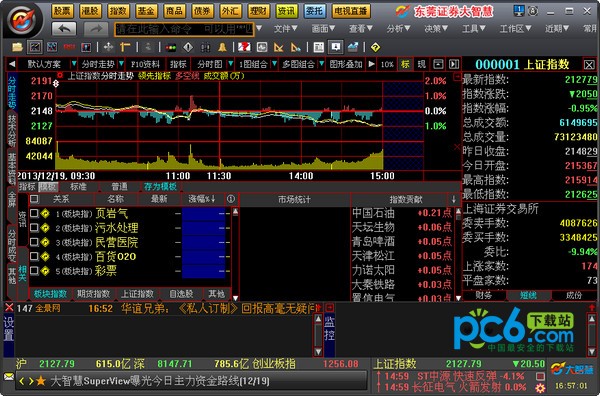
Task: Select the first yellow triangle ruler icon
Action: (x=279, y=47)
